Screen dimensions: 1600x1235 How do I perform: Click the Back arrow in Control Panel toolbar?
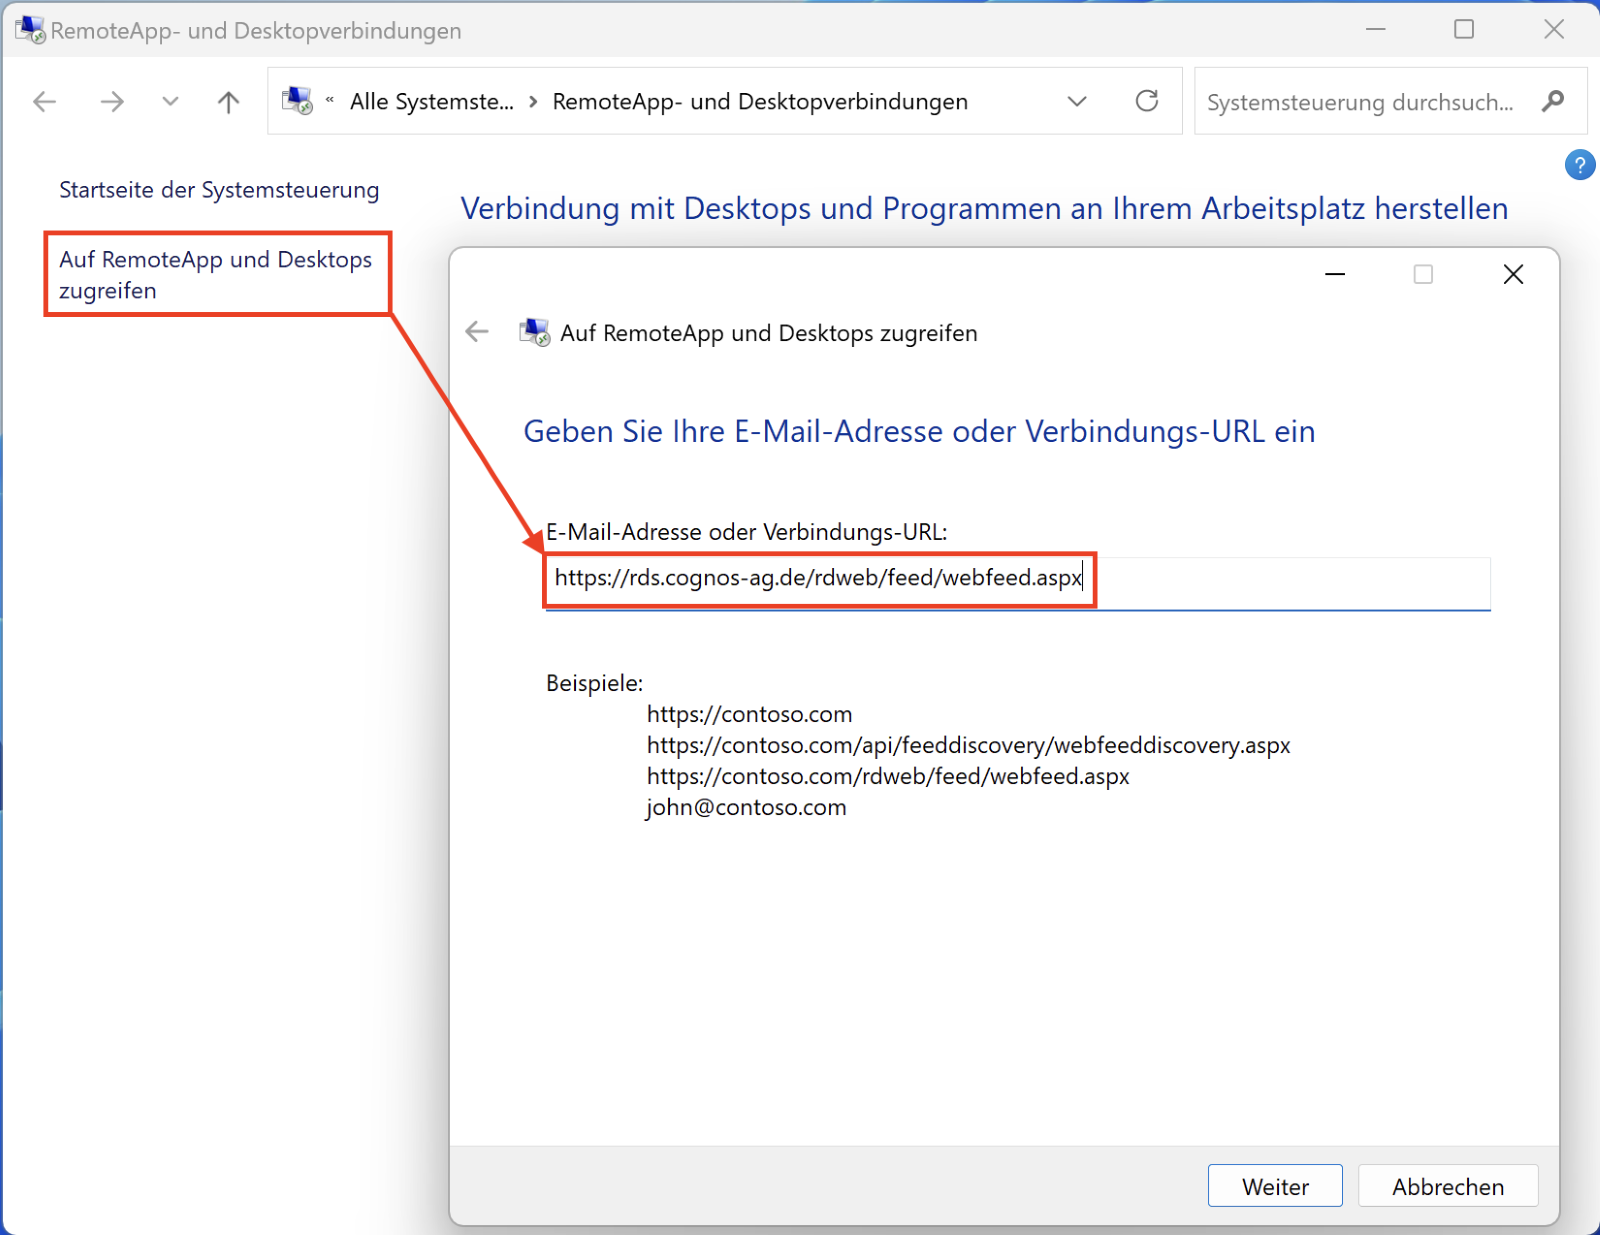click(x=45, y=101)
